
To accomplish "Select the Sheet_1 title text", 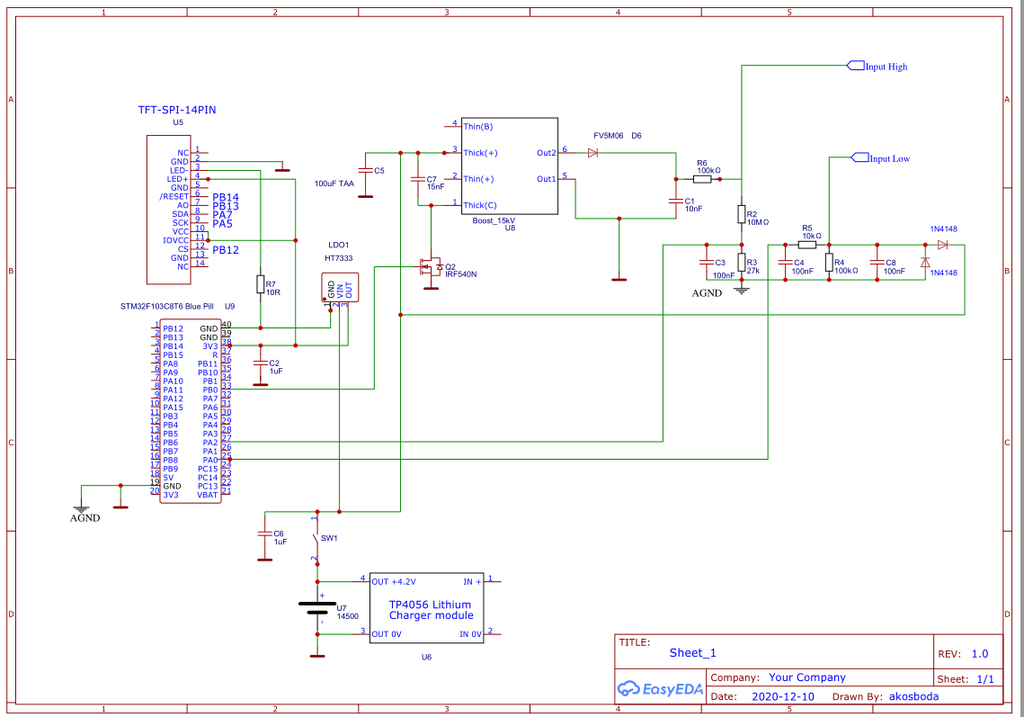I will [x=693, y=653].
